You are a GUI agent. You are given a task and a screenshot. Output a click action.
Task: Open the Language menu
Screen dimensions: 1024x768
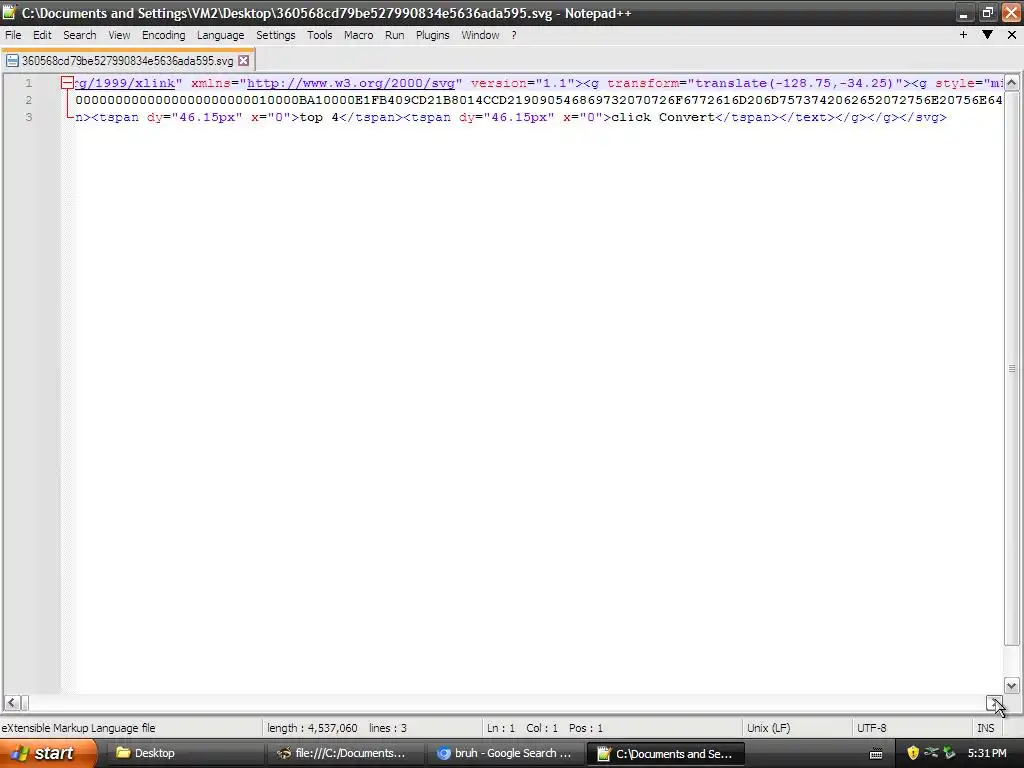(x=221, y=35)
